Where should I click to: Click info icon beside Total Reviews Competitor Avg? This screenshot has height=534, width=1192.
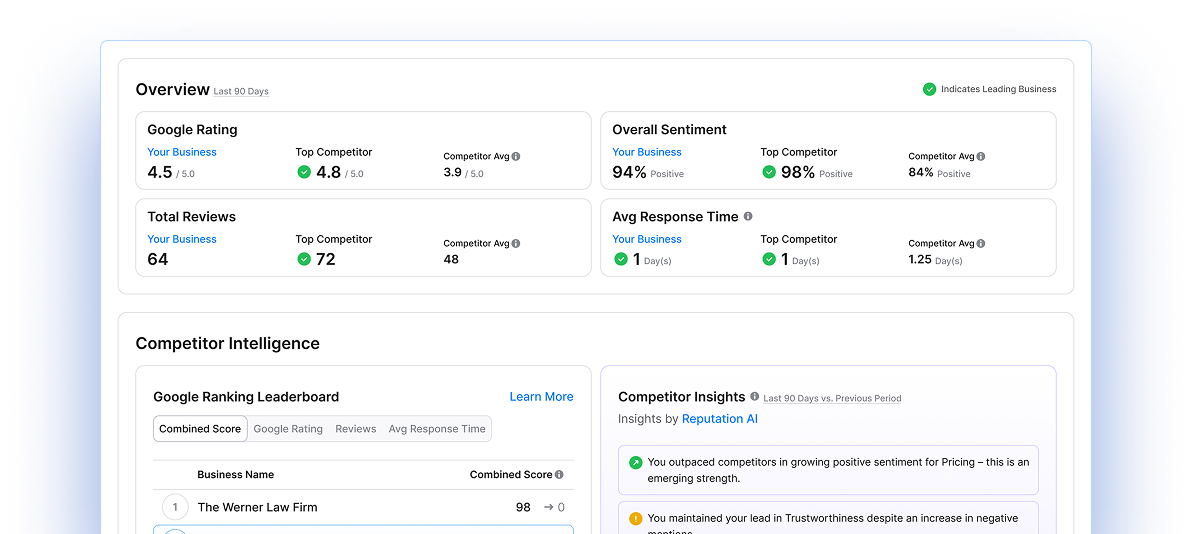pyautogui.click(x=516, y=244)
